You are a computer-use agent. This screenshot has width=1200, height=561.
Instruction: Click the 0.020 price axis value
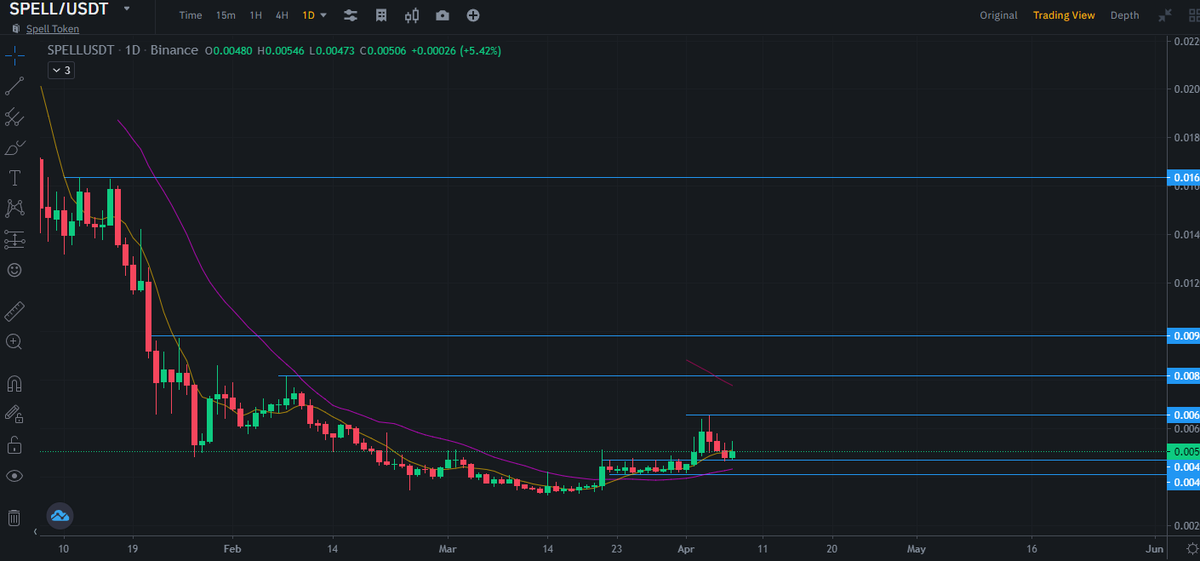coord(1185,89)
